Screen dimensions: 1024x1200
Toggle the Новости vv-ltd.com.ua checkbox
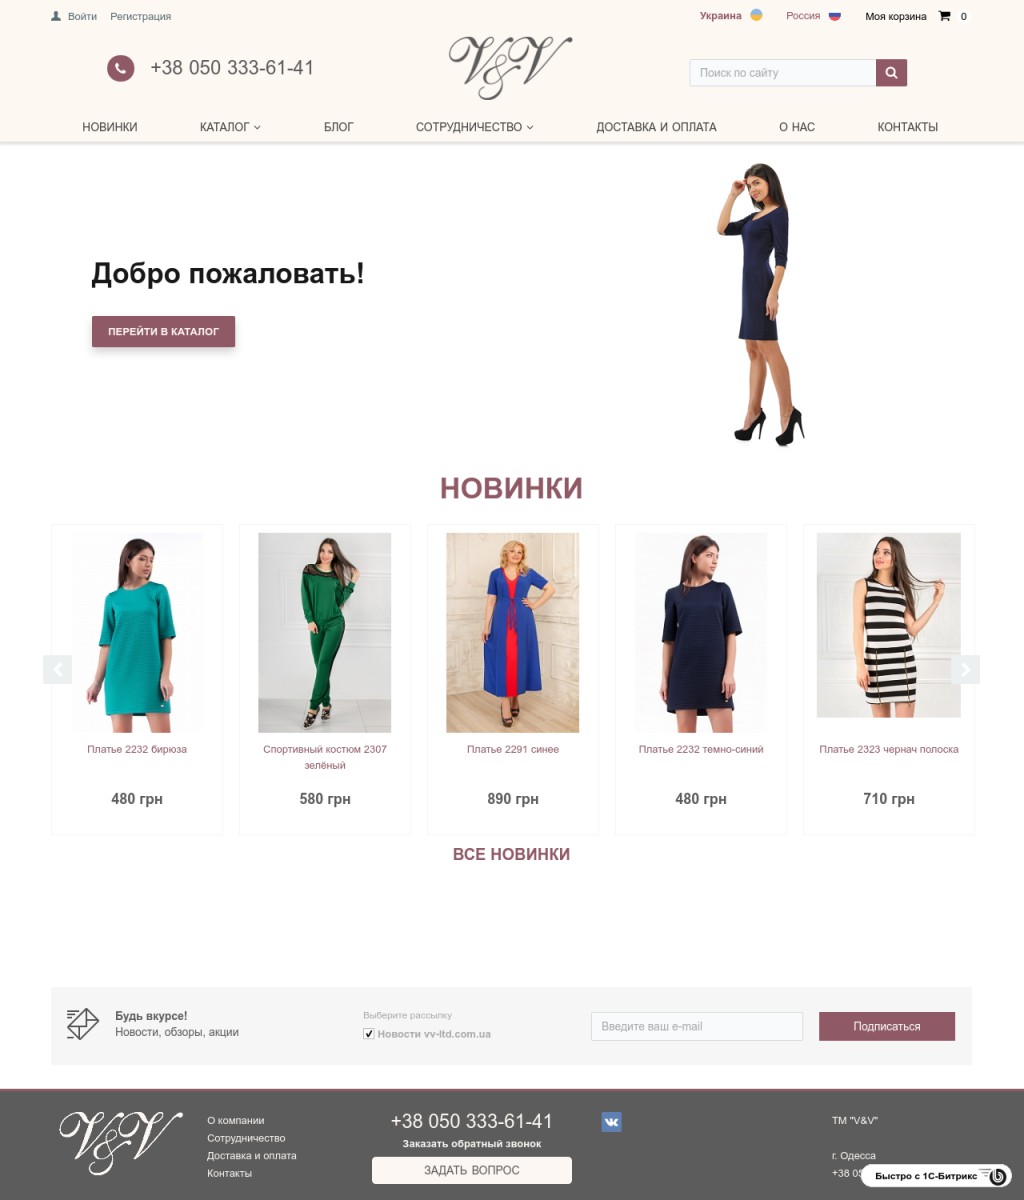368,1034
